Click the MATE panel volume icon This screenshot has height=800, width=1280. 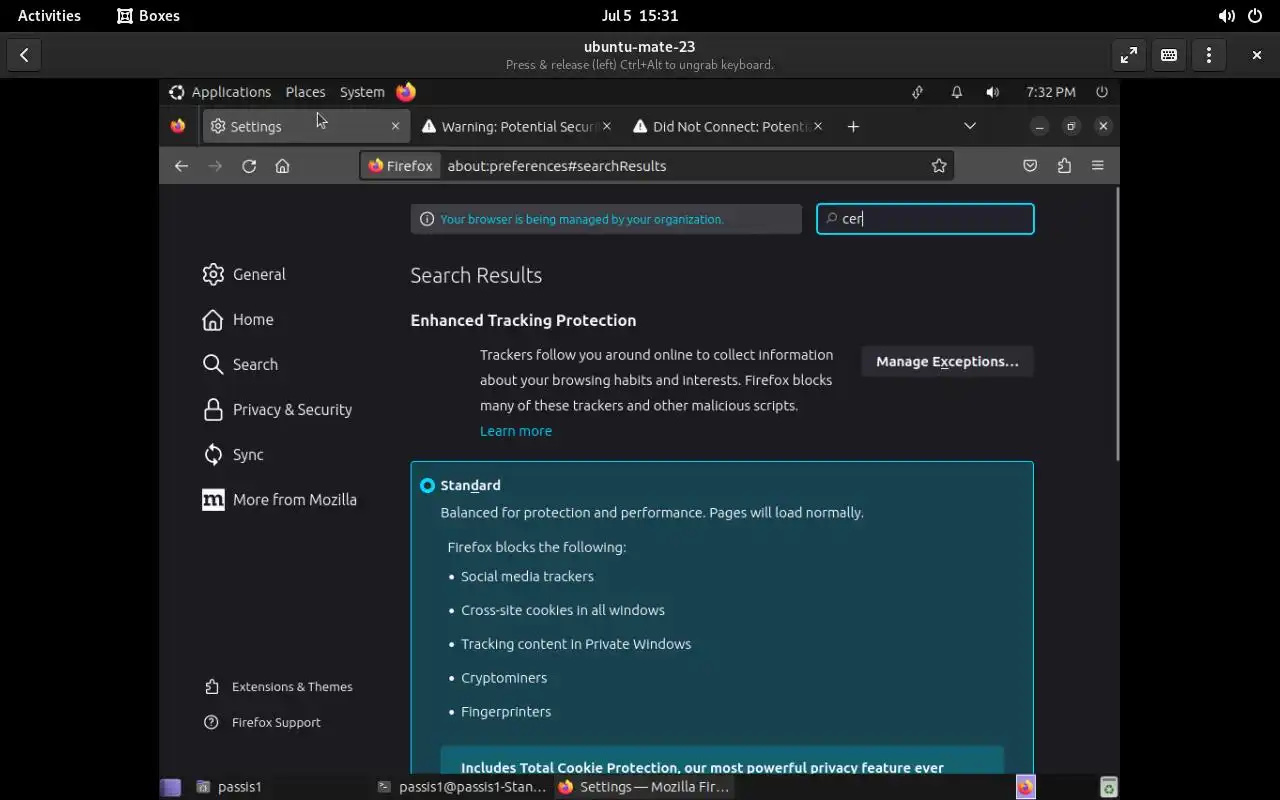coord(992,92)
